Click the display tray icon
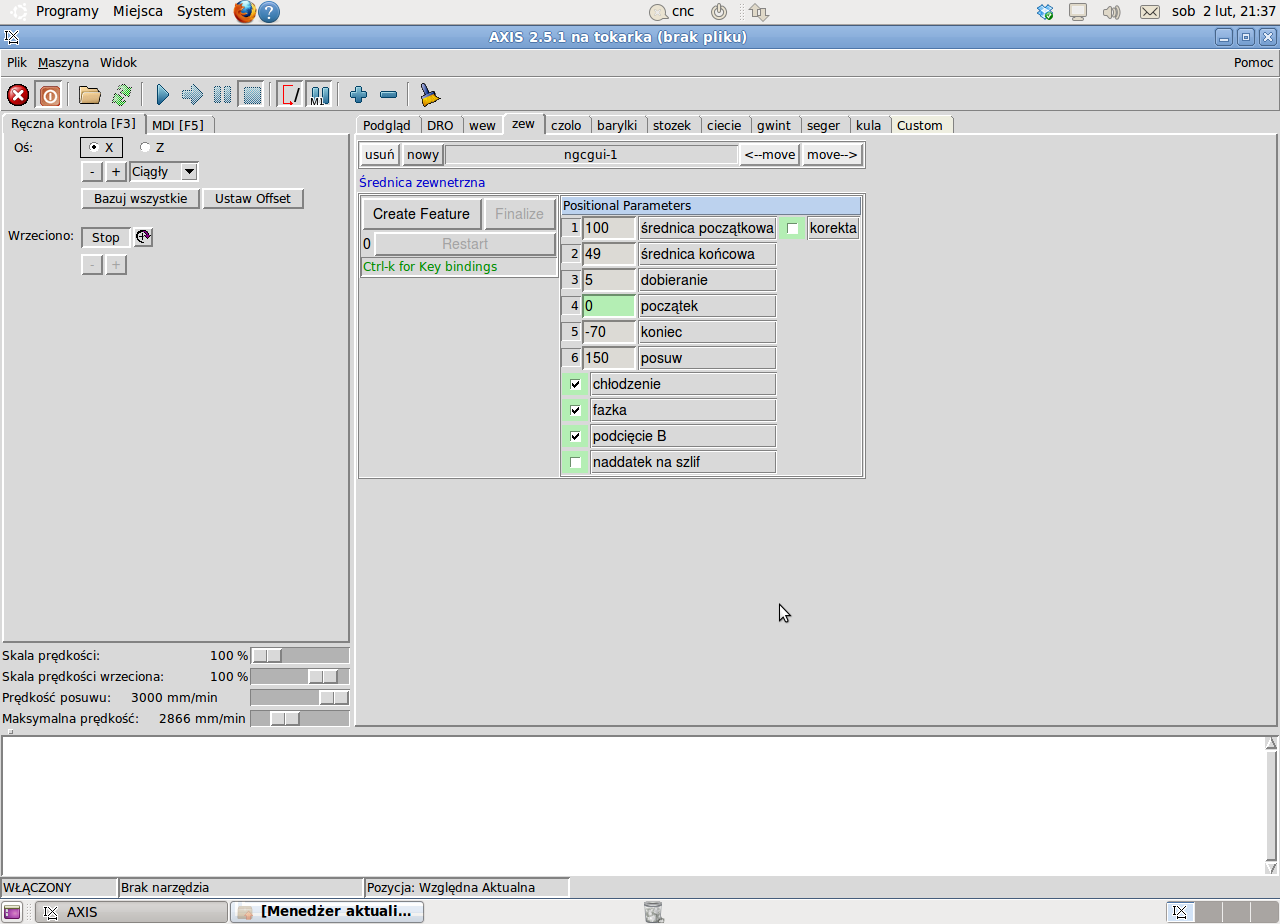1280x924 pixels. 1078,12
